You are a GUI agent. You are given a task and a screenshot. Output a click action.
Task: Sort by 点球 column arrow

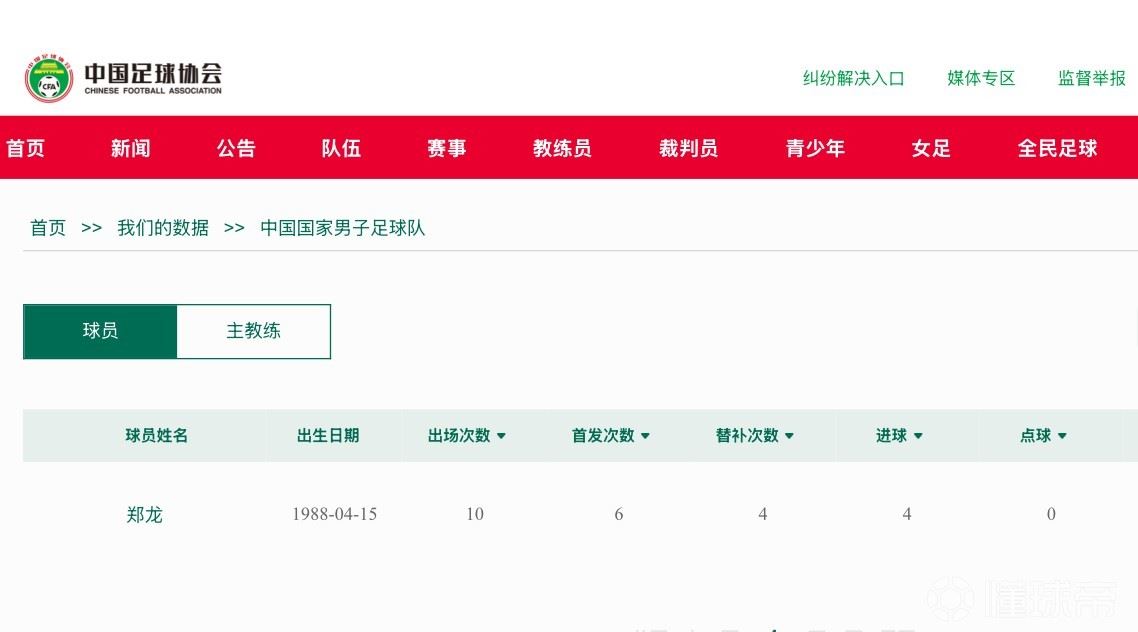tap(1062, 436)
